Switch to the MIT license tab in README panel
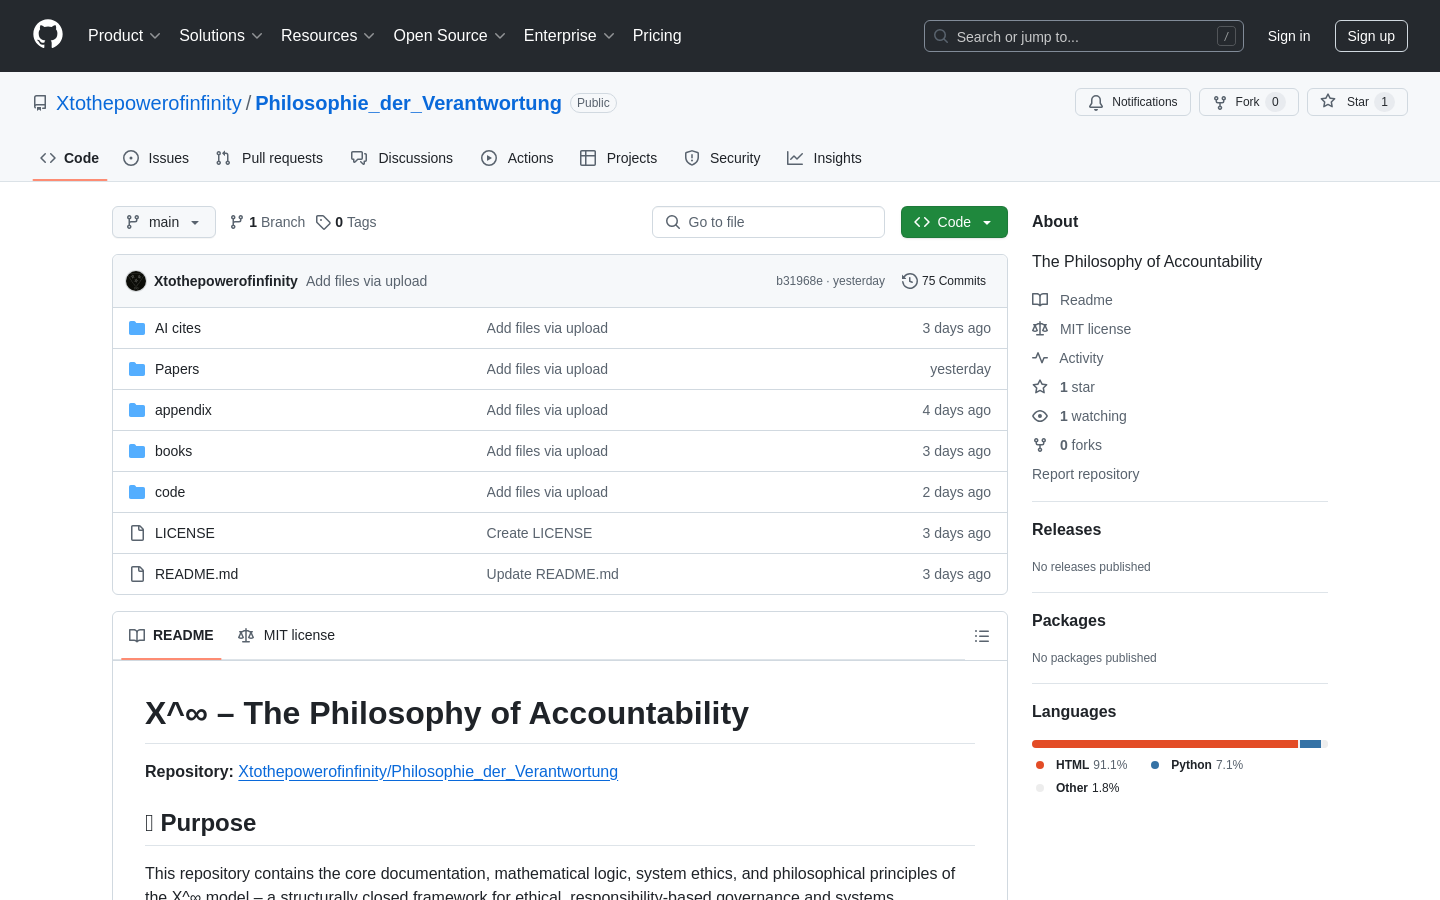This screenshot has height=900, width=1440. tap(287, 636)
